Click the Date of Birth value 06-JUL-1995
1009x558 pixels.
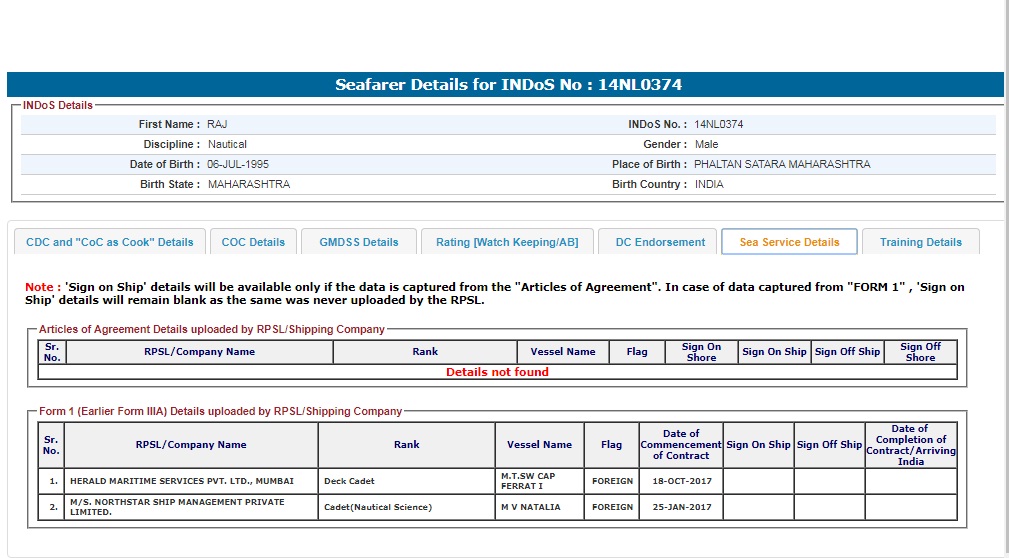click(x=238, y=164)
